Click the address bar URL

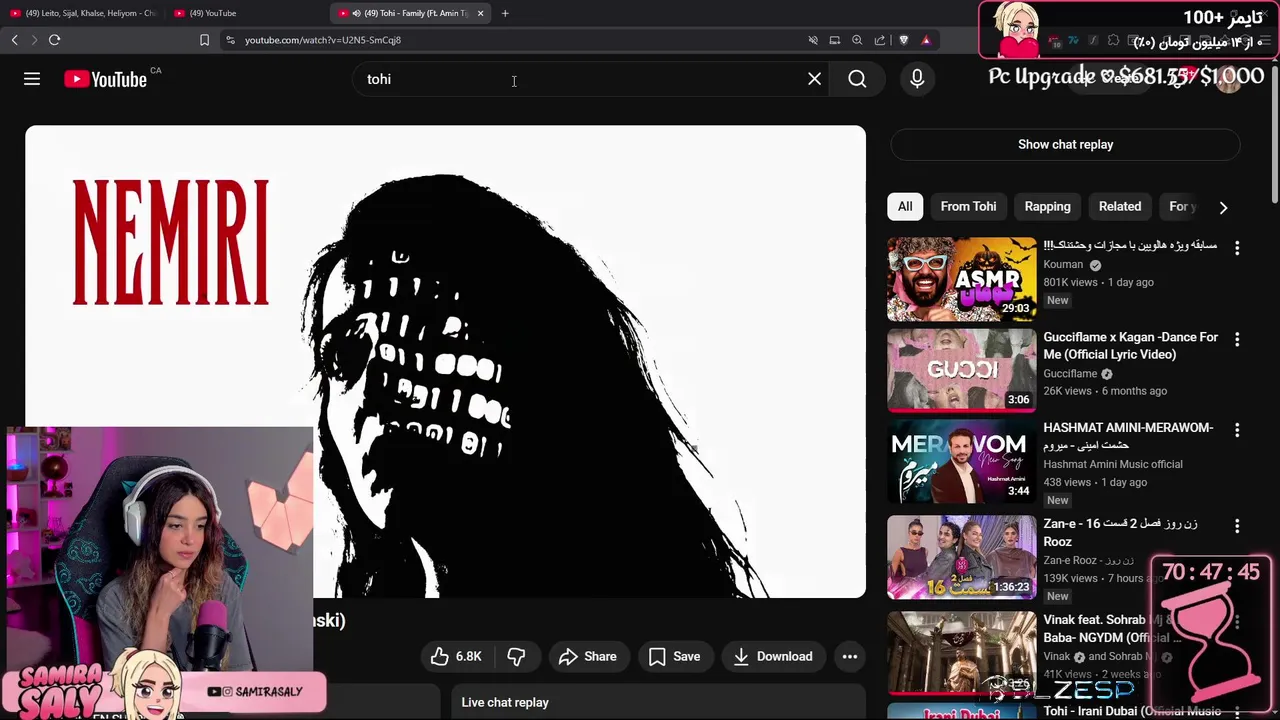pos(323,40)
